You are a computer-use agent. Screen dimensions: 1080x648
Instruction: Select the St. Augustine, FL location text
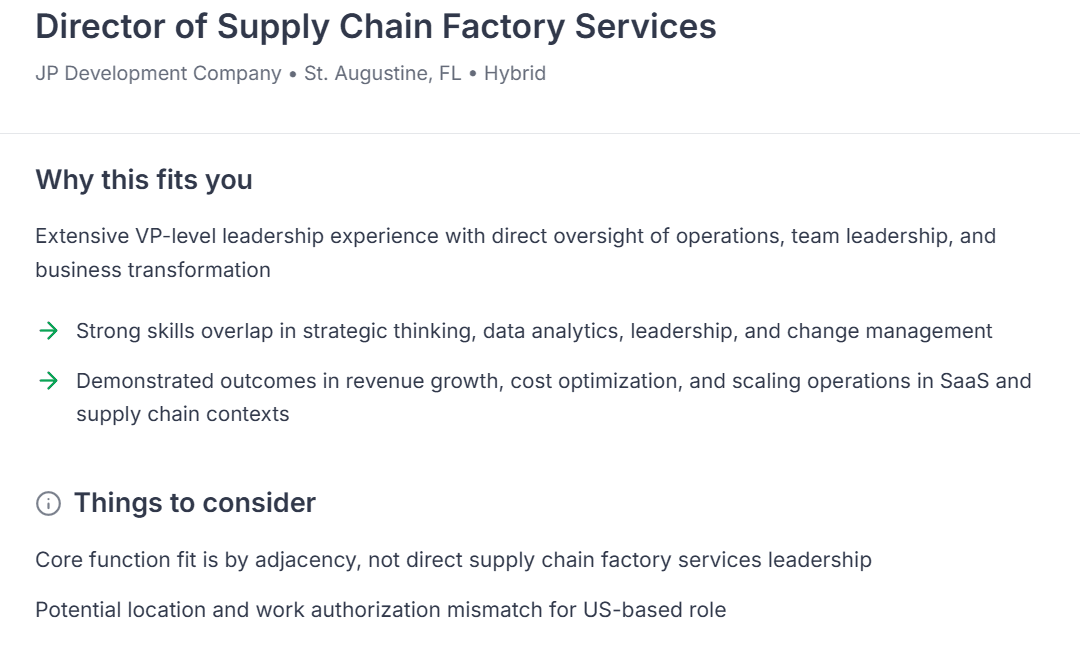point(383,73)
